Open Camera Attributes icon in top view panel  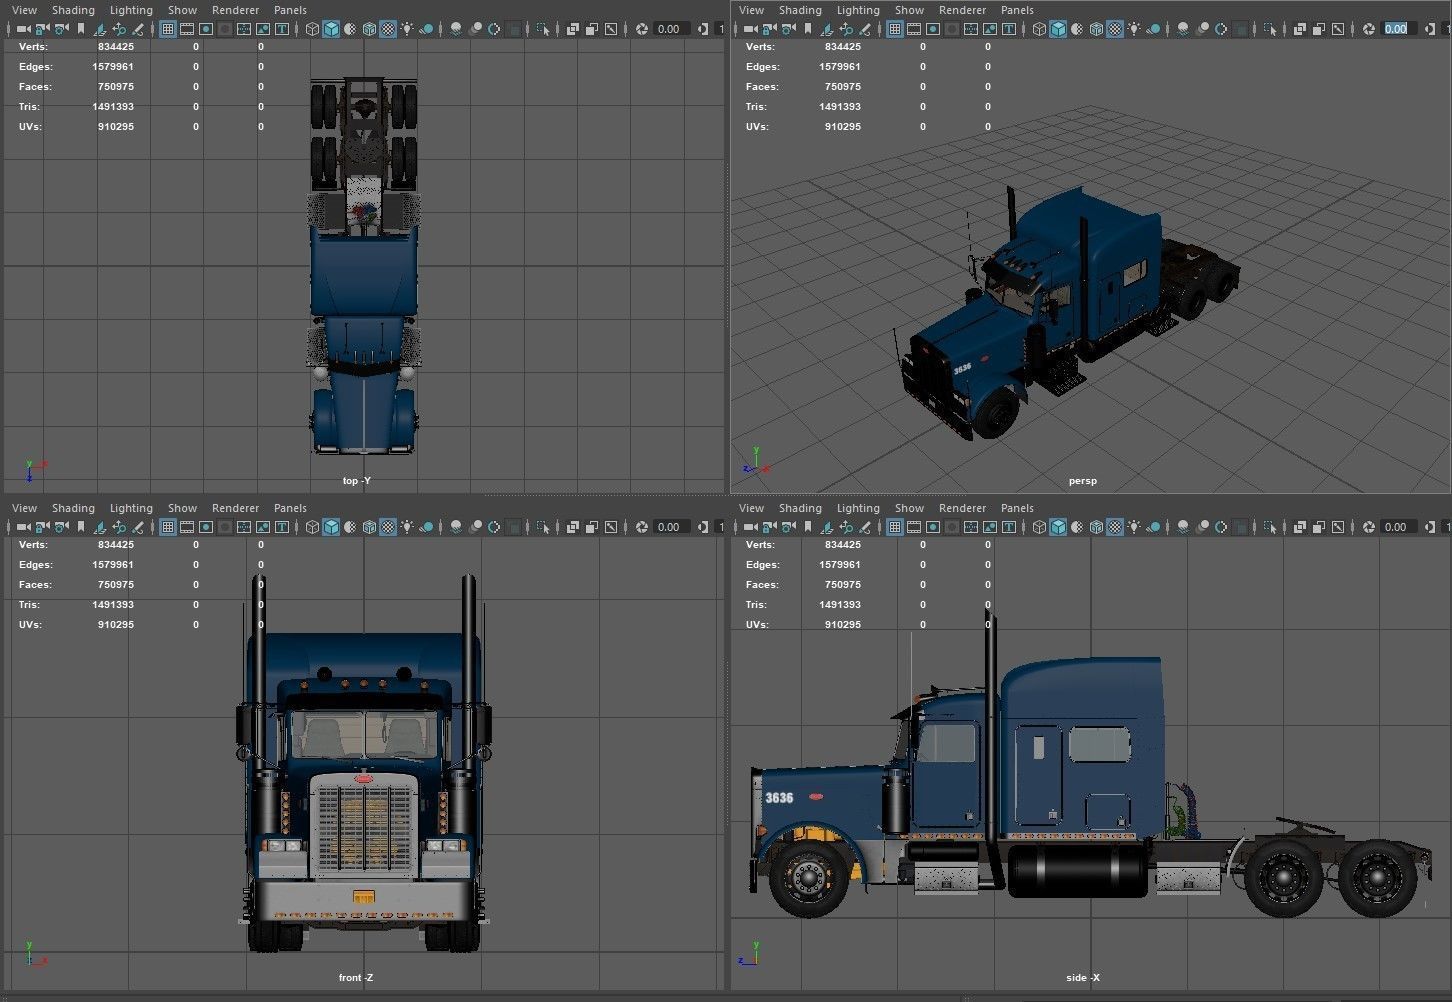point(61,29)
